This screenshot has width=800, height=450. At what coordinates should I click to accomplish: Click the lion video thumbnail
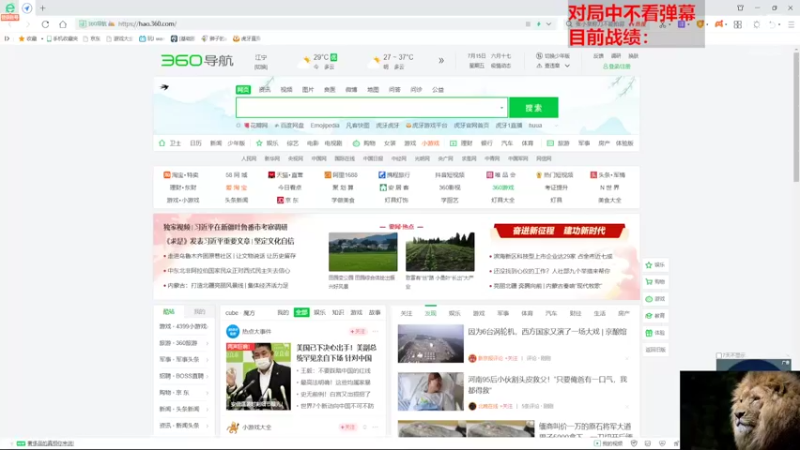click(x=740, y=410)
